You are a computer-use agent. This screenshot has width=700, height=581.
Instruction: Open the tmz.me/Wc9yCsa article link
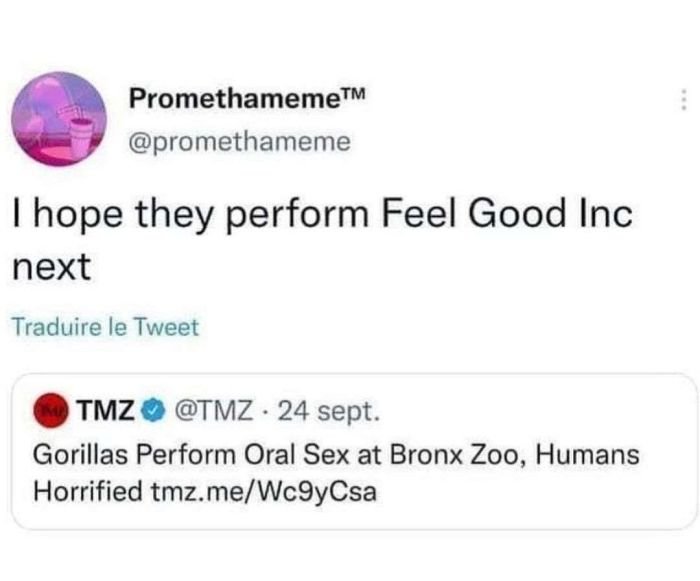[x=264, y=492]
